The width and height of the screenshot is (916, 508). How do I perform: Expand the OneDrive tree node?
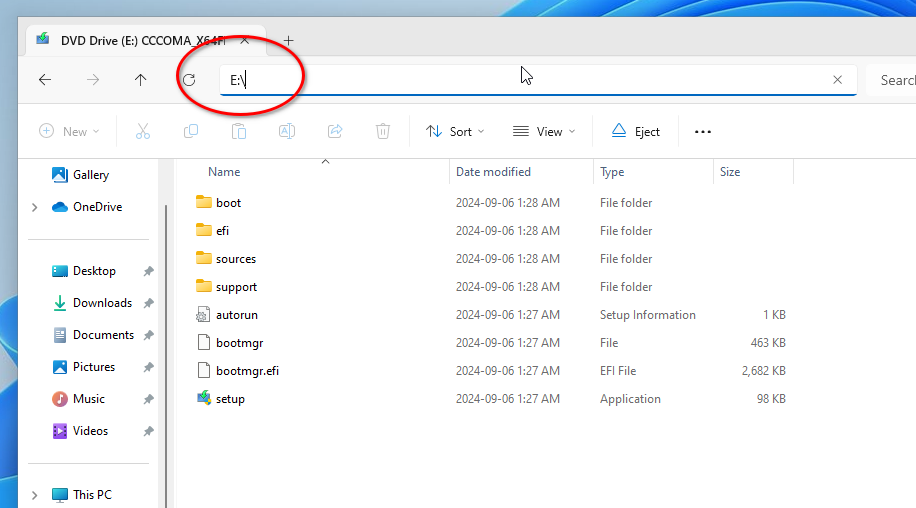click(34, 207)
